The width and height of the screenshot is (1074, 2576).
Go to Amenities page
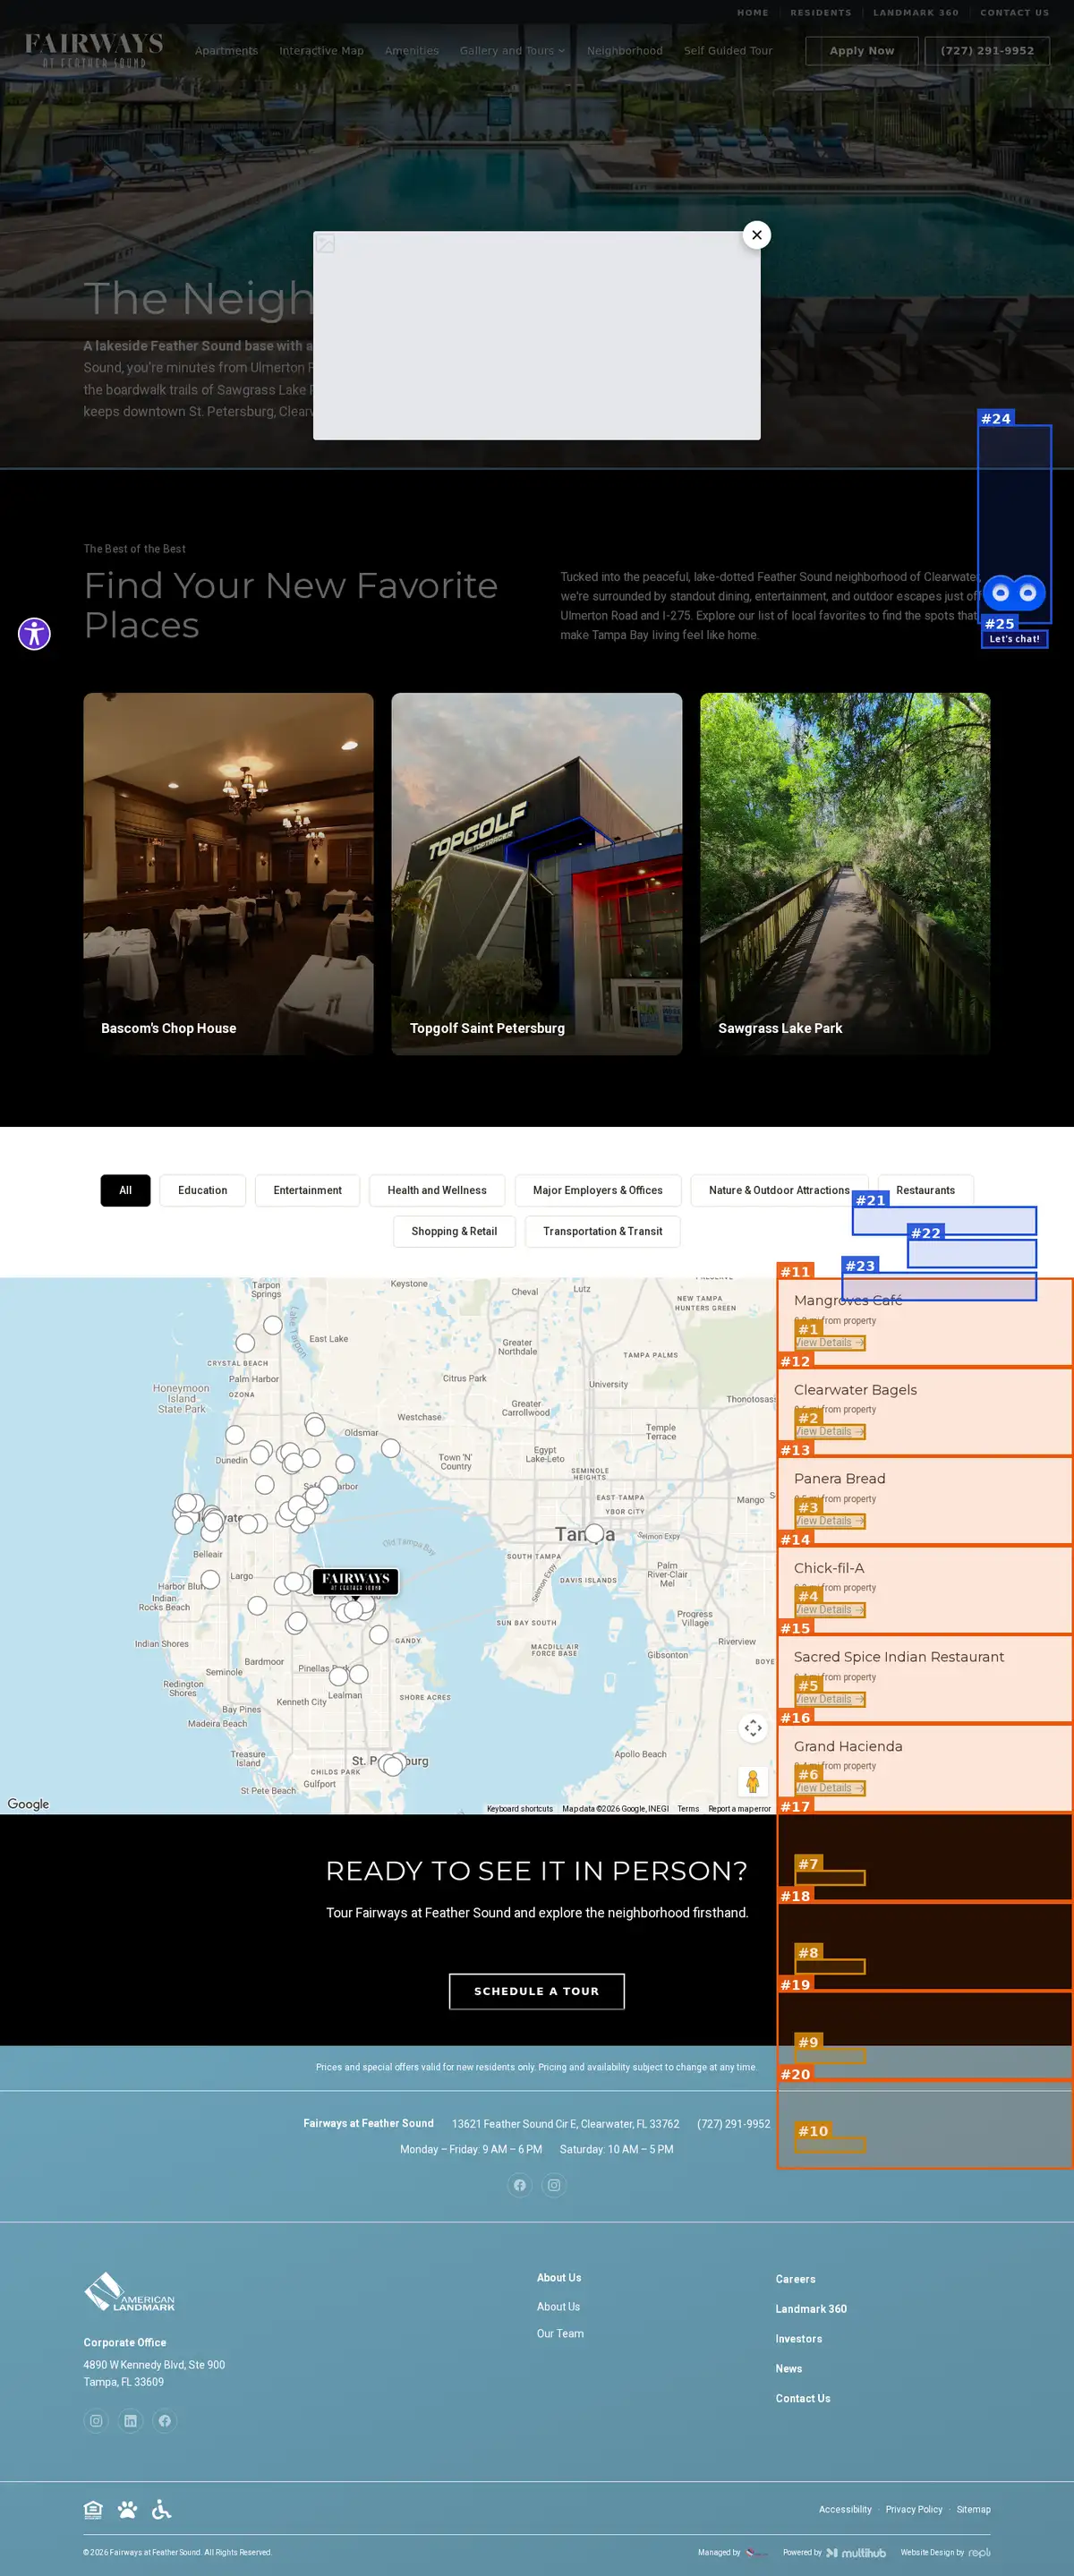[411, 51]
